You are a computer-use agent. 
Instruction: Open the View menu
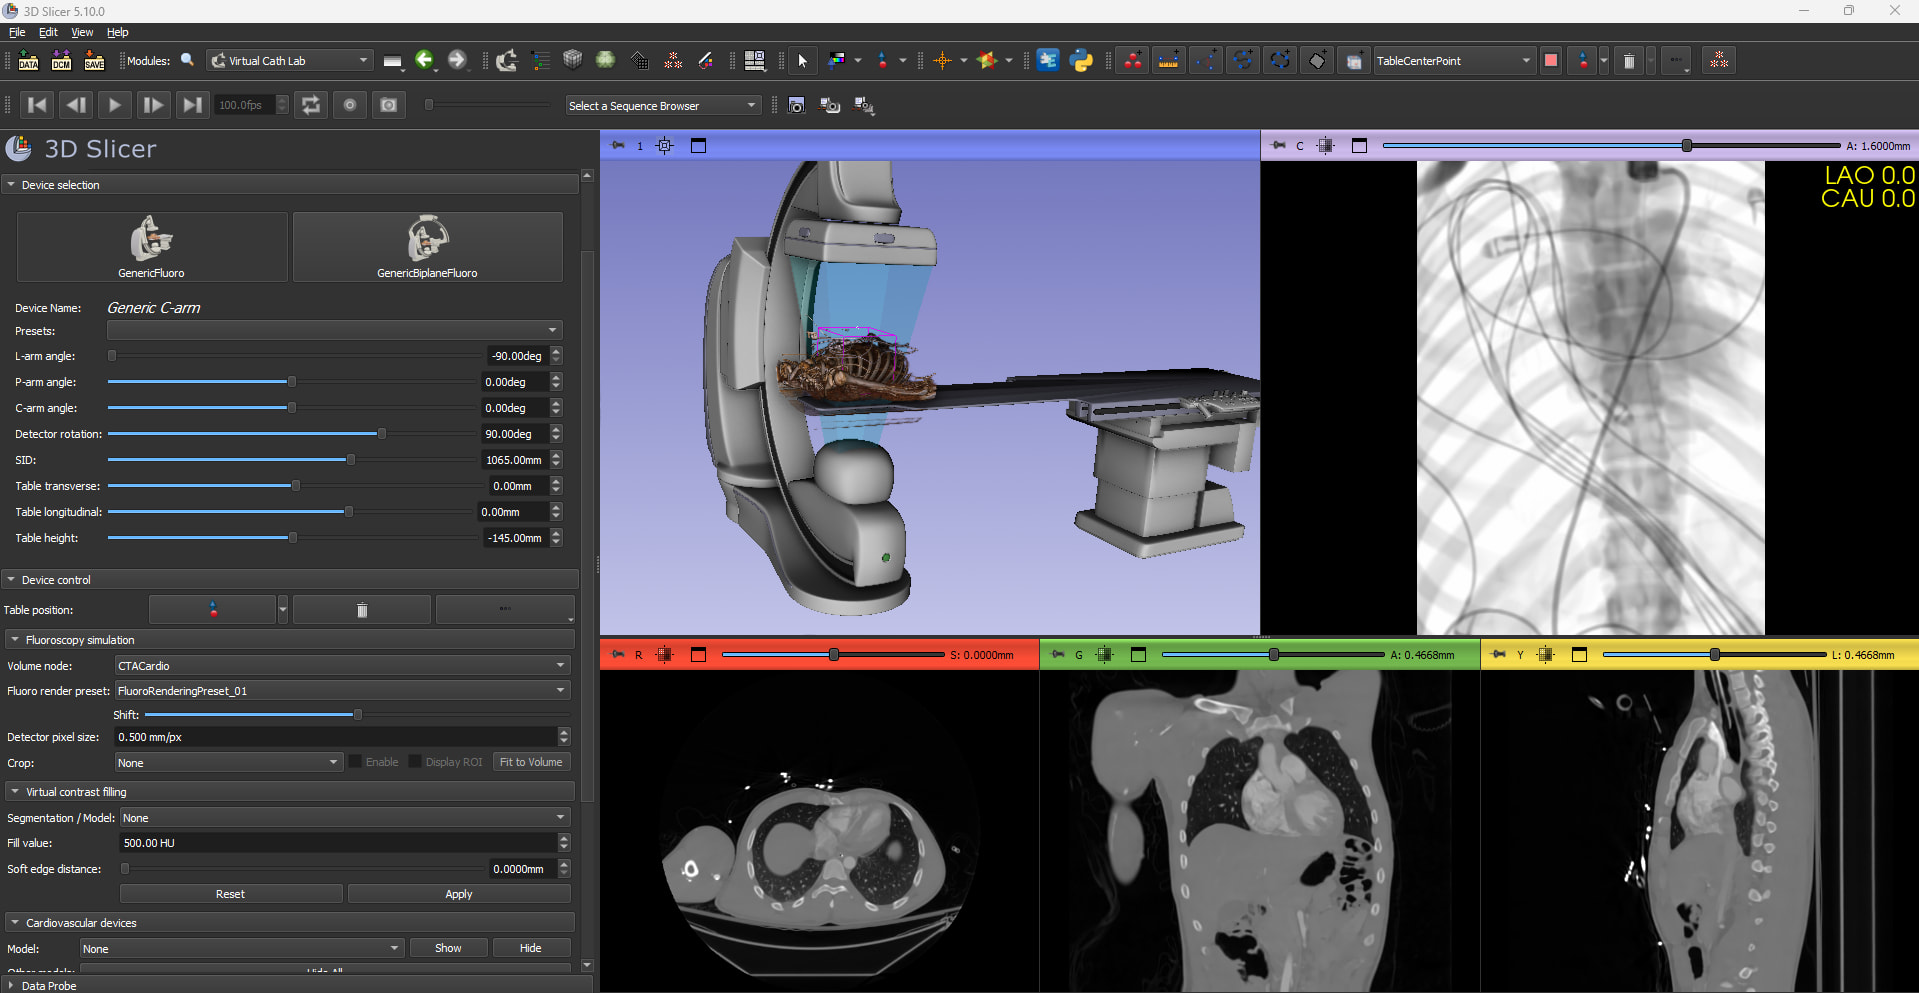(82, 32)
